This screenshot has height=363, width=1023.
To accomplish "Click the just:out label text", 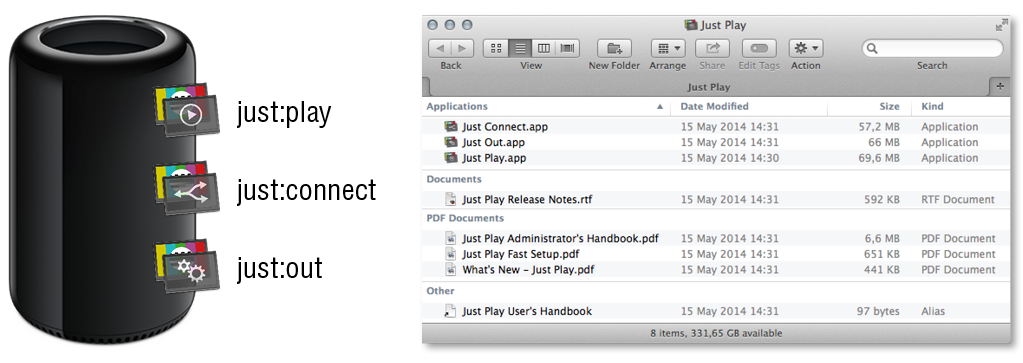I will (x=279, y=268).
